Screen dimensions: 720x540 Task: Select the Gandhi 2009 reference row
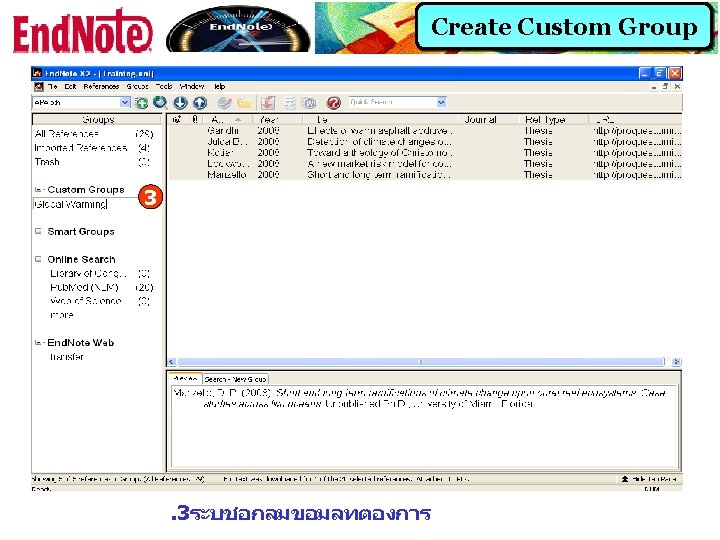(x=425, y=131)
